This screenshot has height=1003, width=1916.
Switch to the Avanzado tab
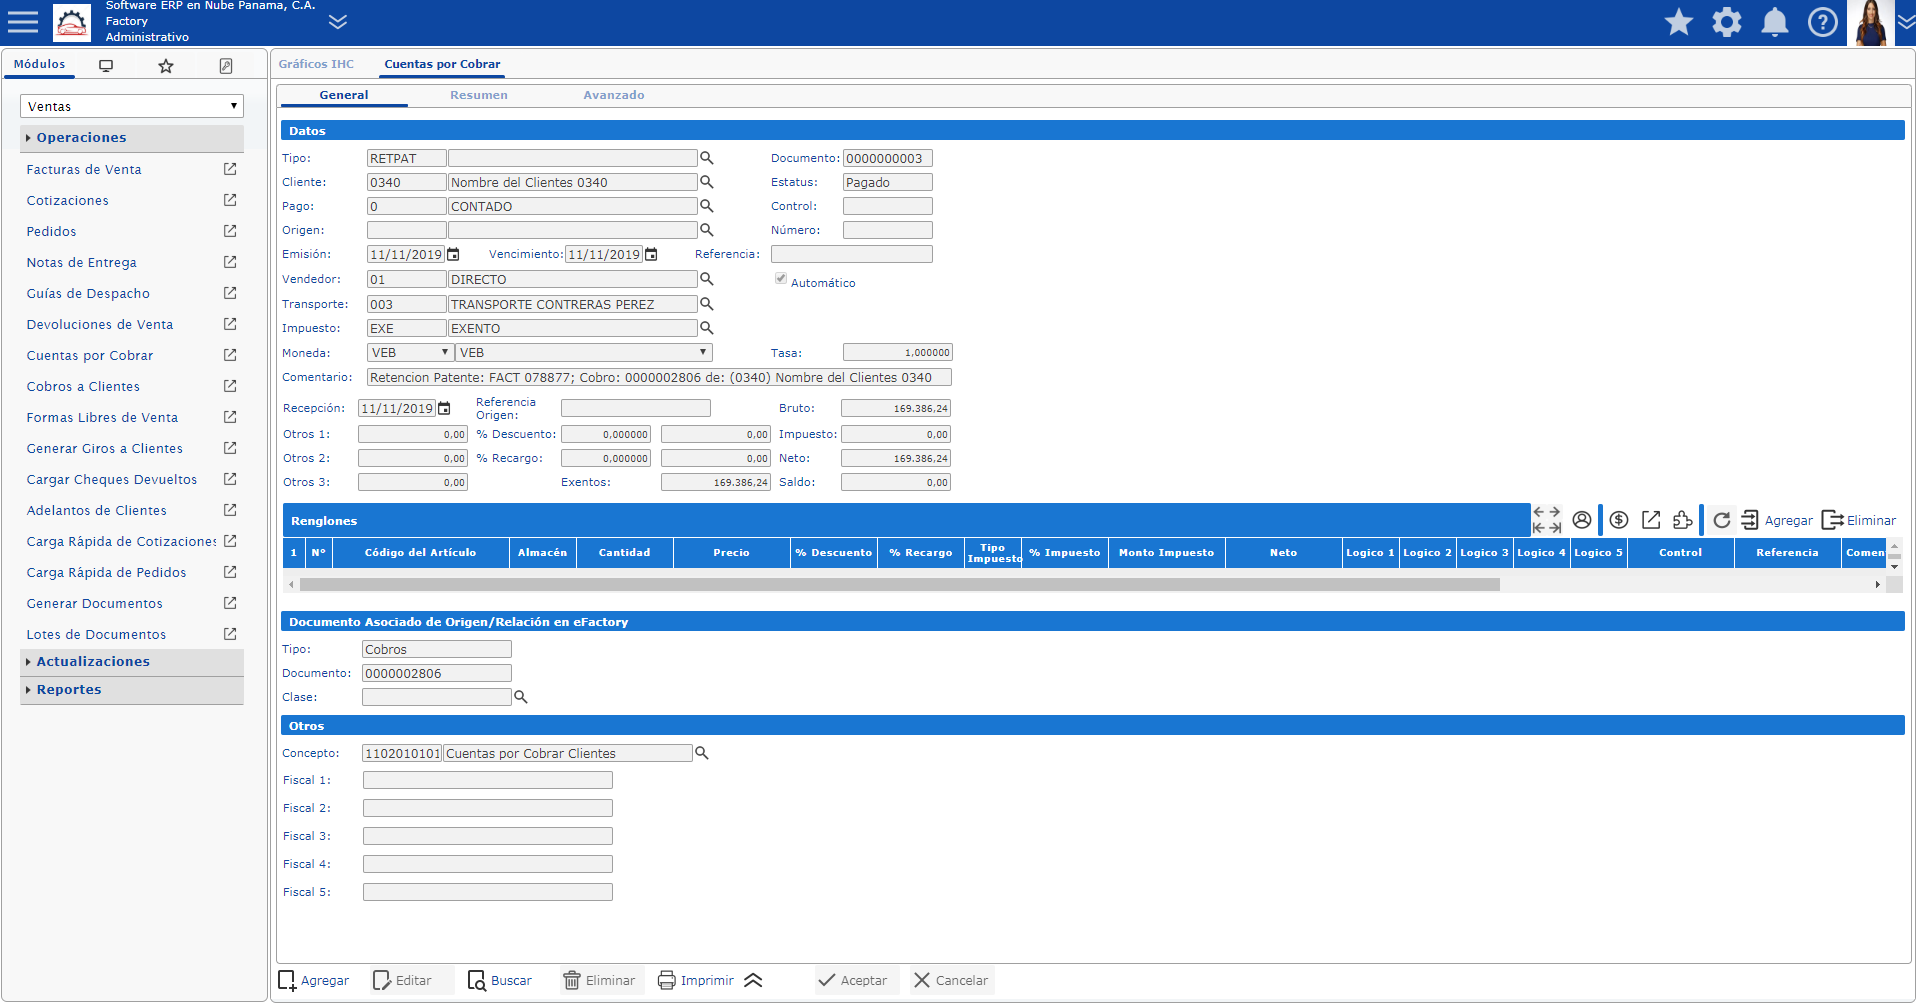click(614, 95)
